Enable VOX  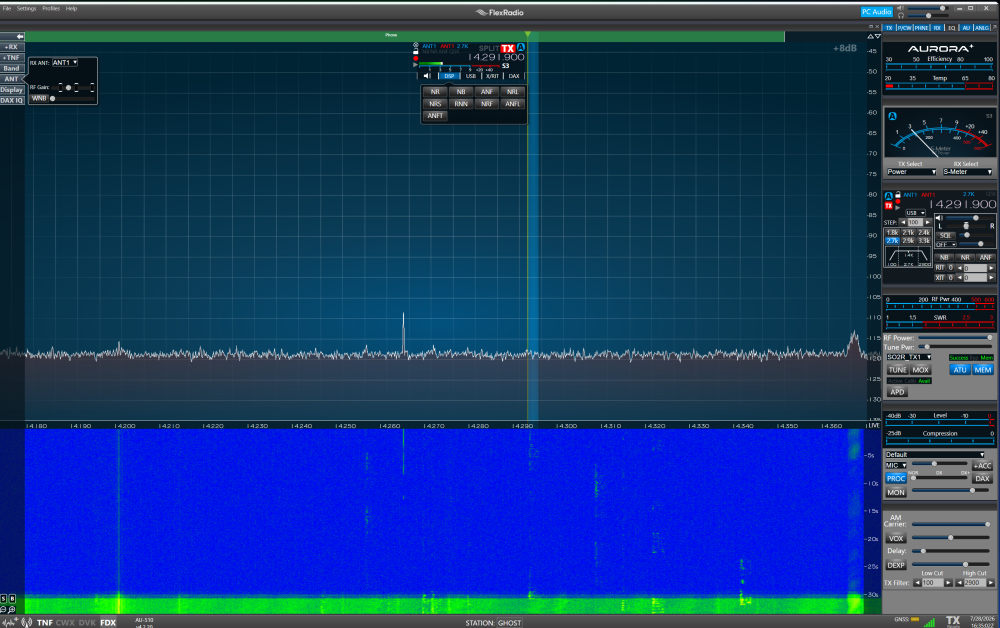pyautogui.click(x=895, y=538)
